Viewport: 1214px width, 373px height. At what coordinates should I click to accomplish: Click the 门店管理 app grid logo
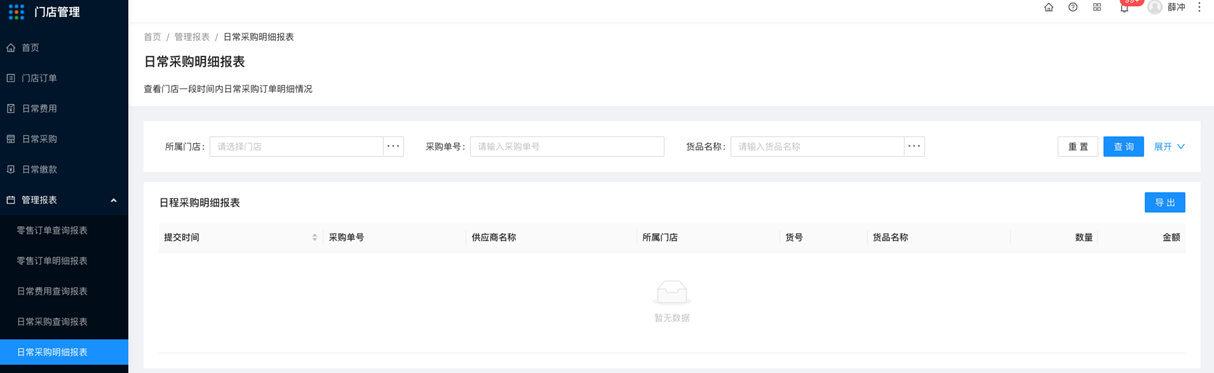point(16,12)
